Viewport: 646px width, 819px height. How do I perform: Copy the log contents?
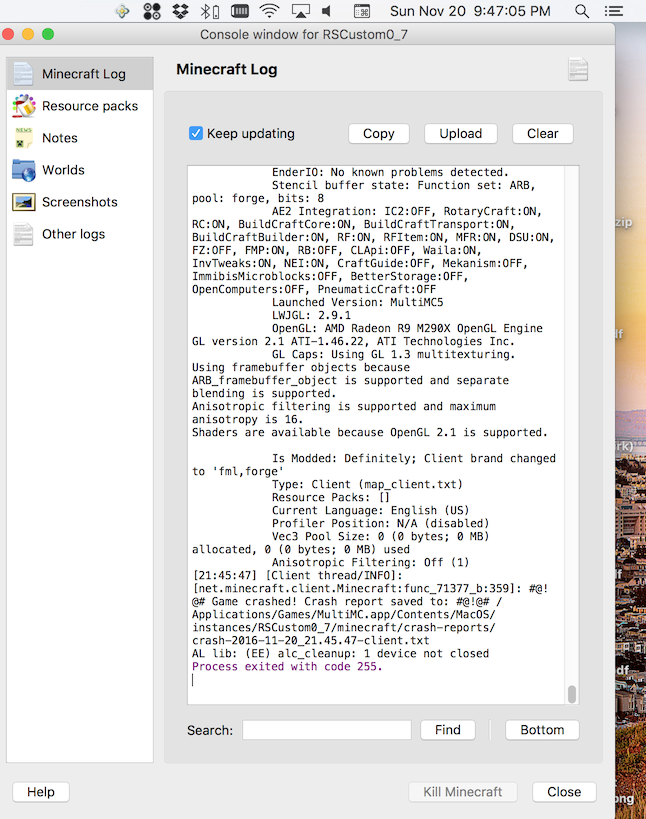pyautogui.click(x=378, y=133)
